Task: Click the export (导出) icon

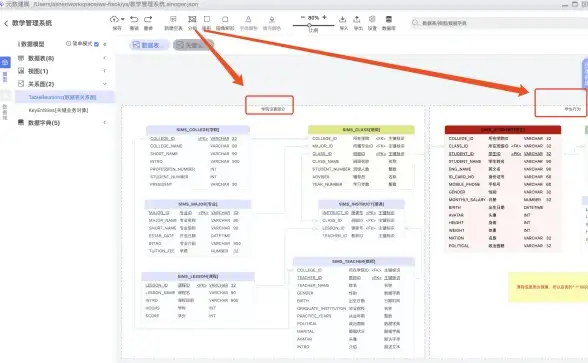Action: [x=357, y=19]
